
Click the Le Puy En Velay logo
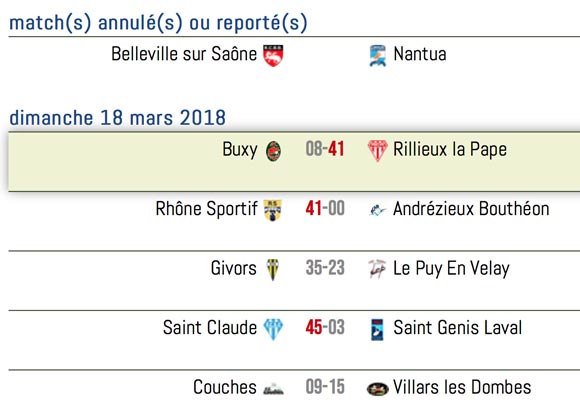click(x=377, y=269)
